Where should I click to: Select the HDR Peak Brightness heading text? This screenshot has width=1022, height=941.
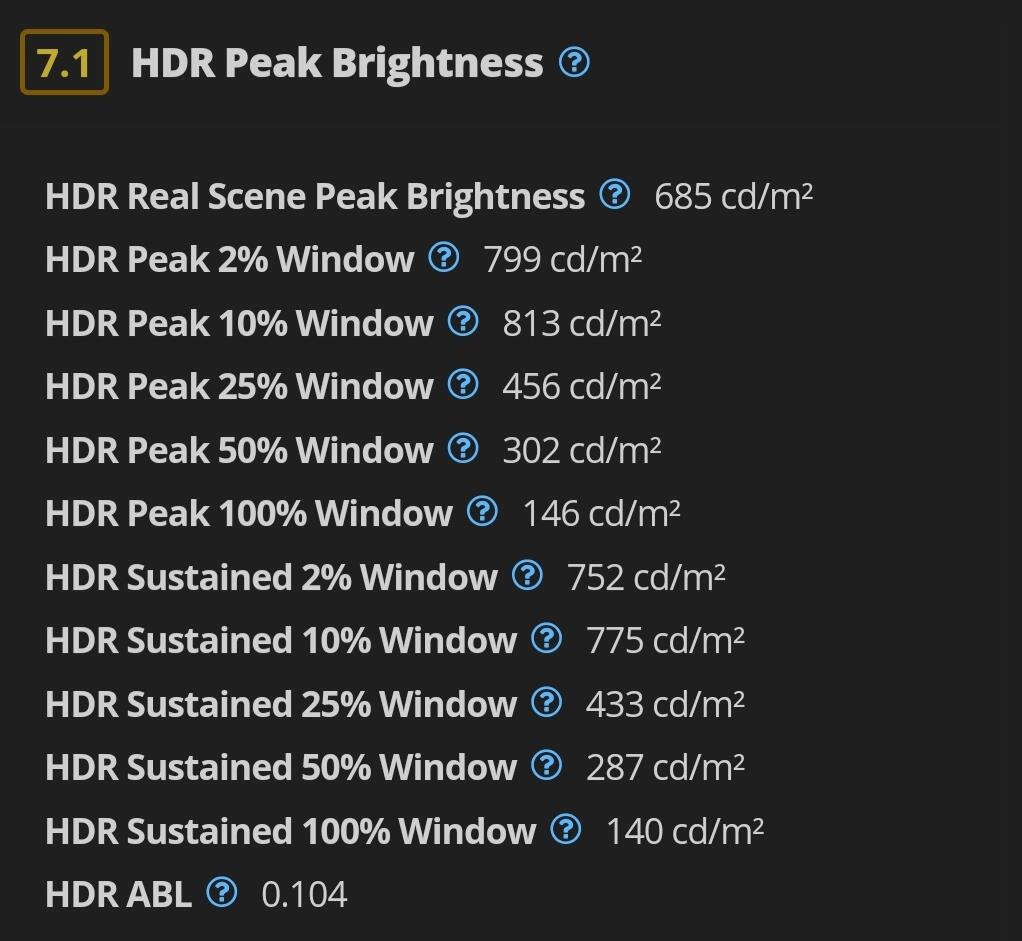click(337, 63)
